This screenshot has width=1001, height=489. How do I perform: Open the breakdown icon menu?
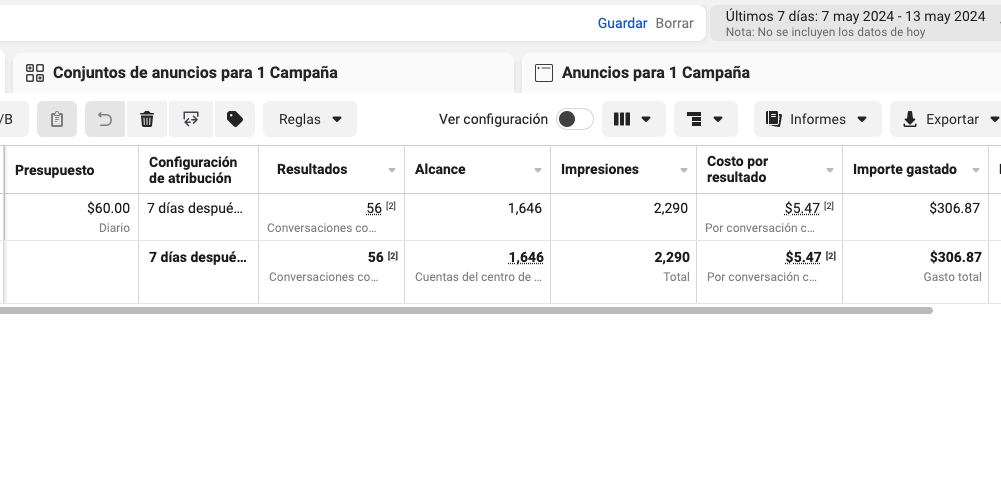point(705,119)
